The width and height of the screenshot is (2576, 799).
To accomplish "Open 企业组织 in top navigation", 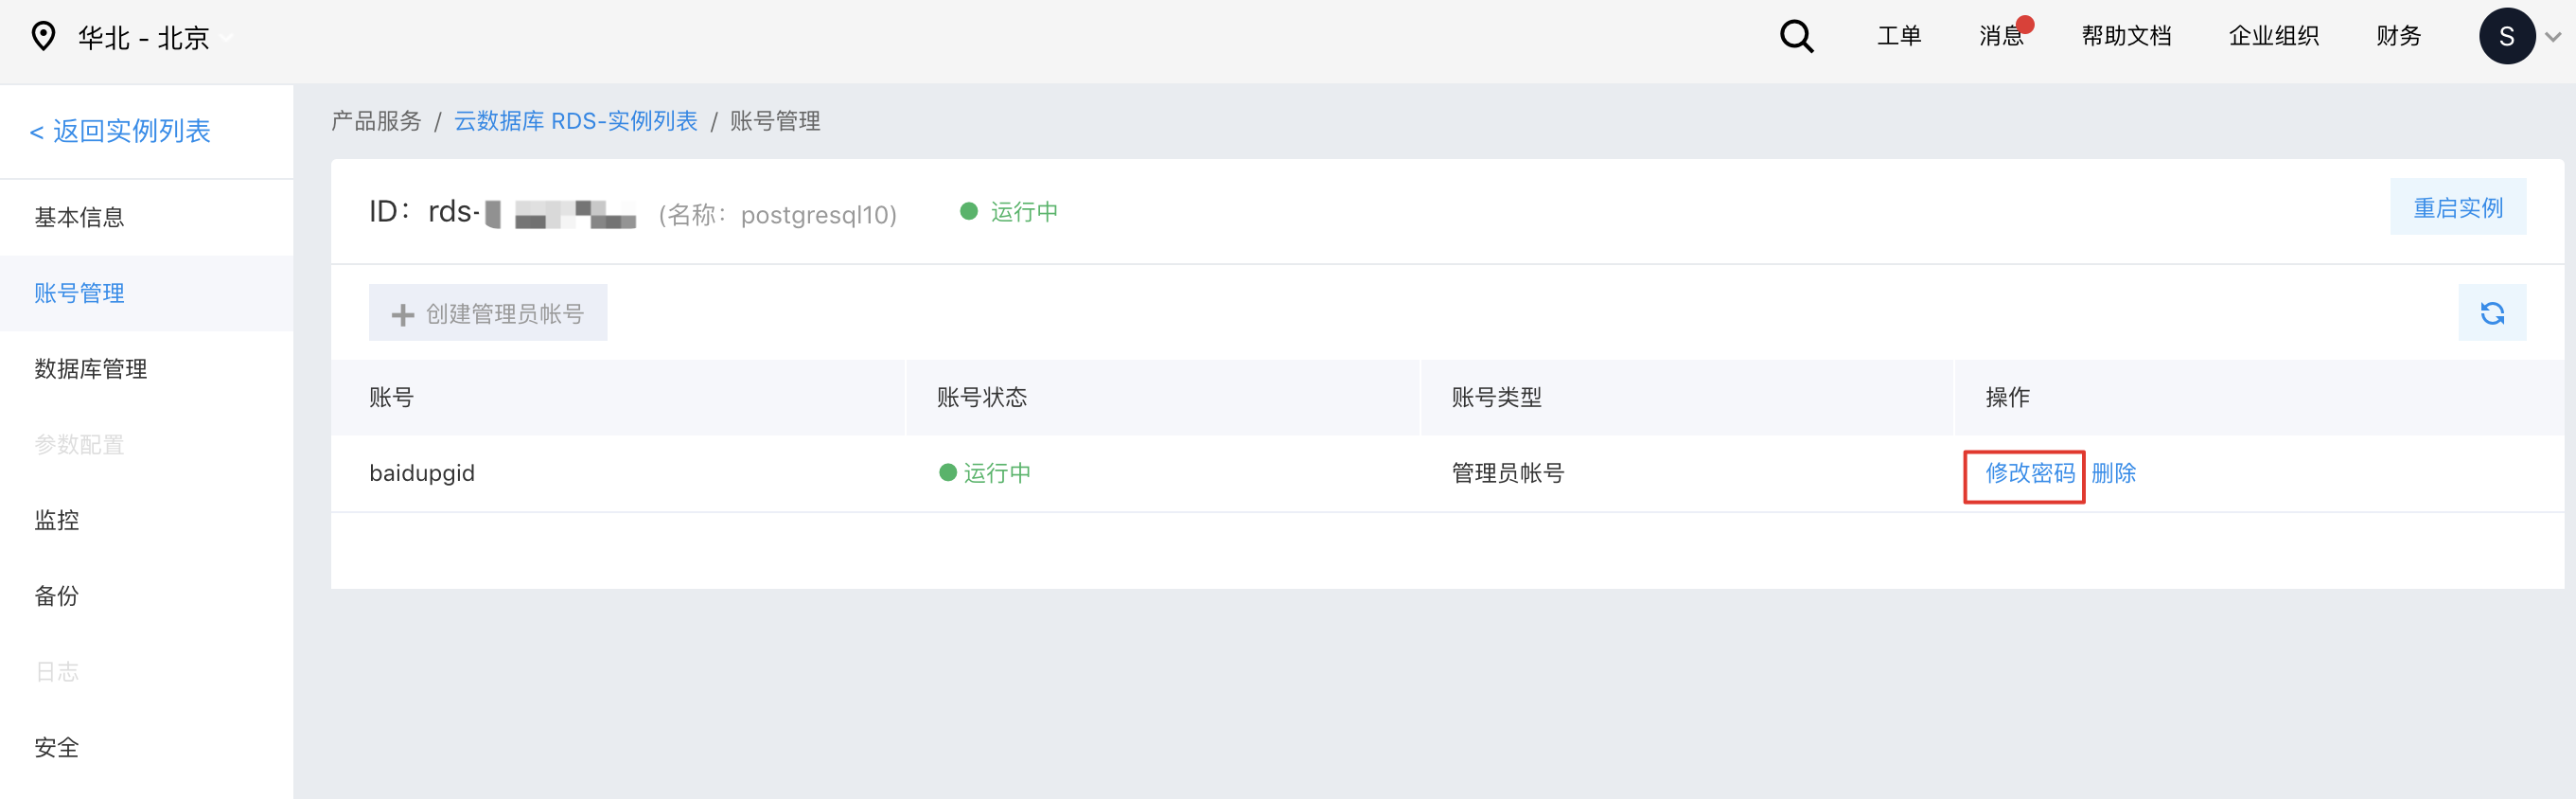I will [x=2273, y=37].
